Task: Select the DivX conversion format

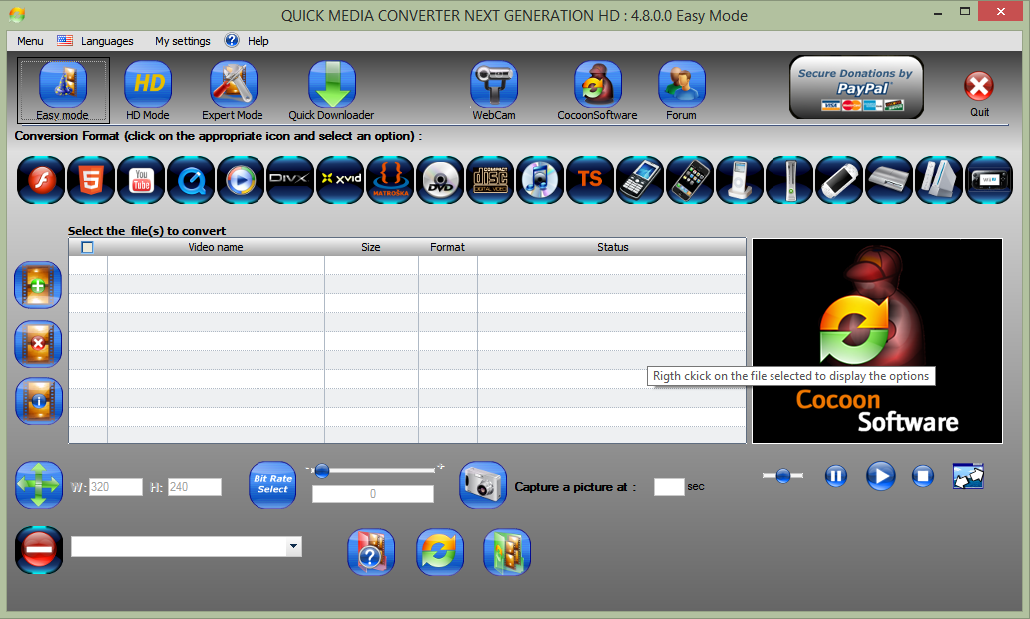Action: pos(290,179)
